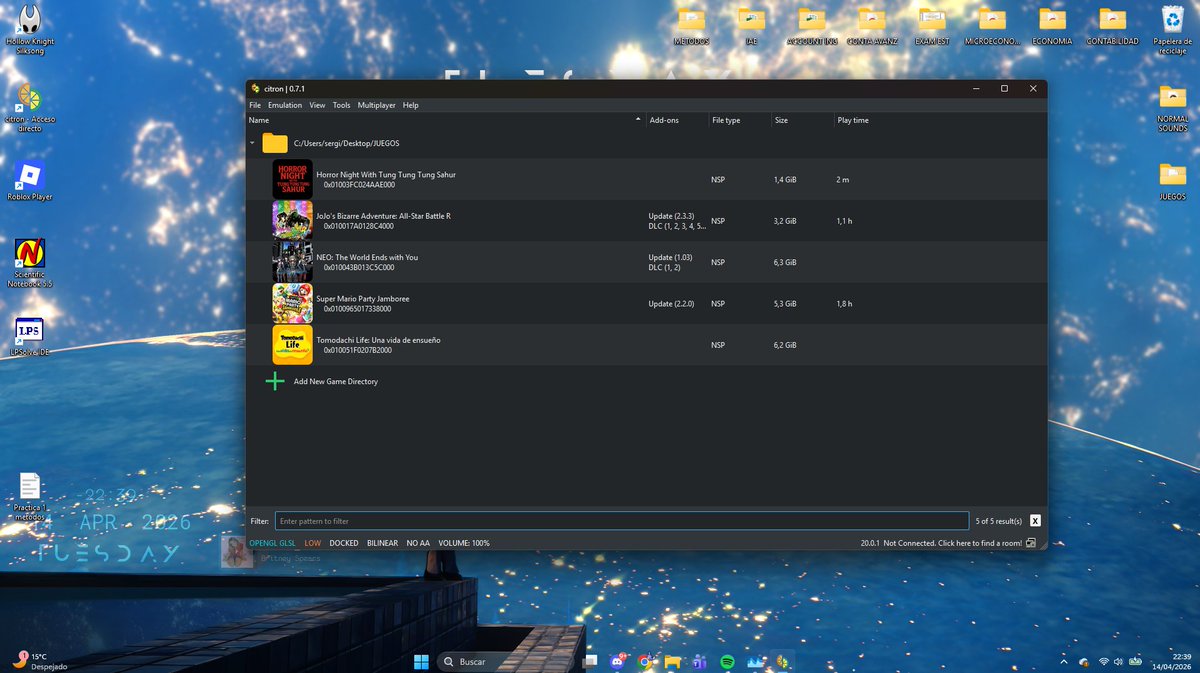Open the Papelera de reciclaje icon
Image resolution: width=1200 pixels, height=673 pixels.
point(1172,30)
